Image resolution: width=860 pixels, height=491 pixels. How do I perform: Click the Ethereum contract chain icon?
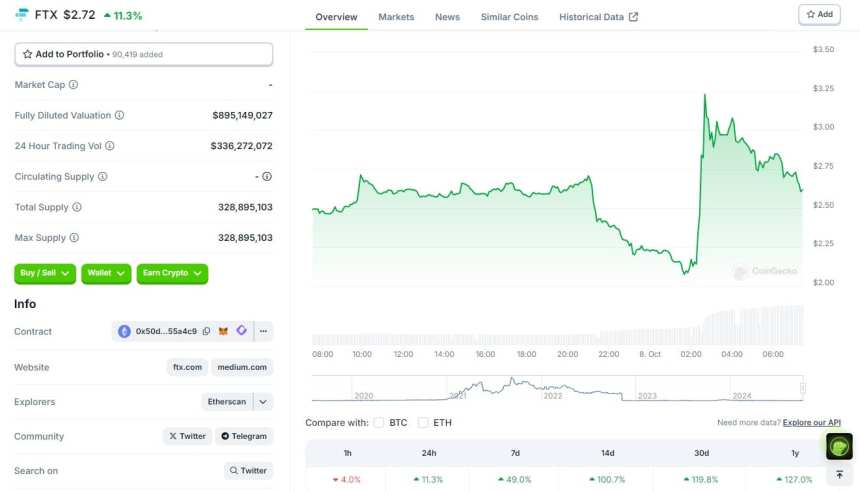tap(125, 331)
